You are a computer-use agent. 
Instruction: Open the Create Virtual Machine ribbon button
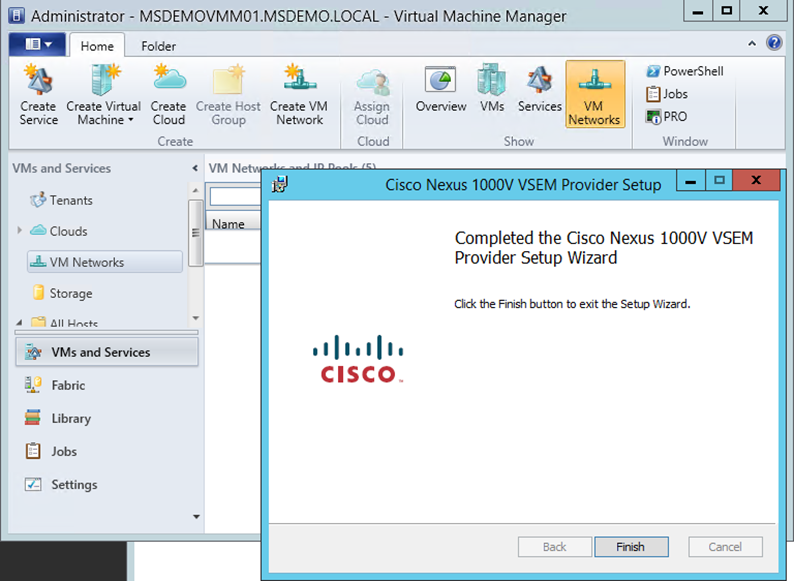pos(104,95)
